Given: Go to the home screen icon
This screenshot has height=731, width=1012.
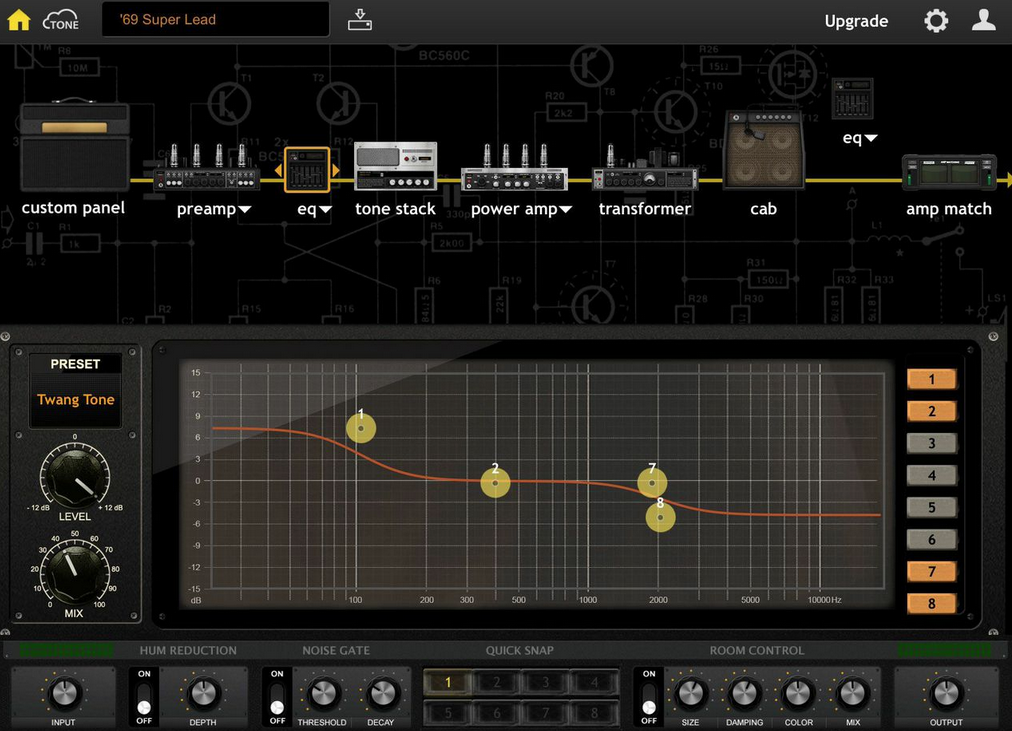Looking at the screenshot, I should (19, 20).
